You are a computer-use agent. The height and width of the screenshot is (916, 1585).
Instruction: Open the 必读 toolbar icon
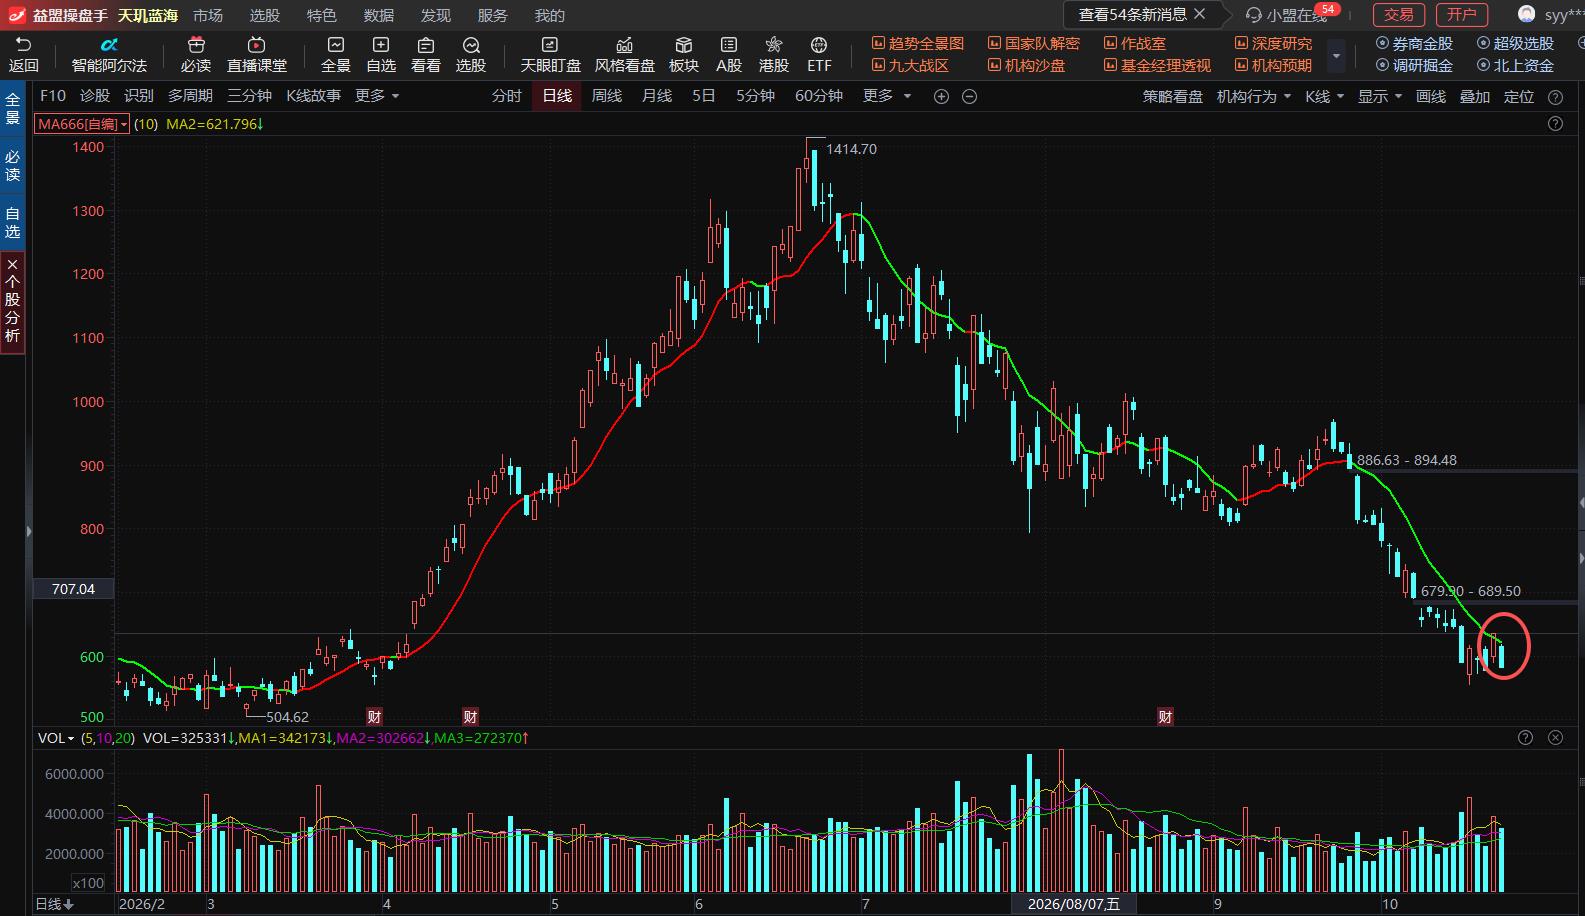point(196,45)
